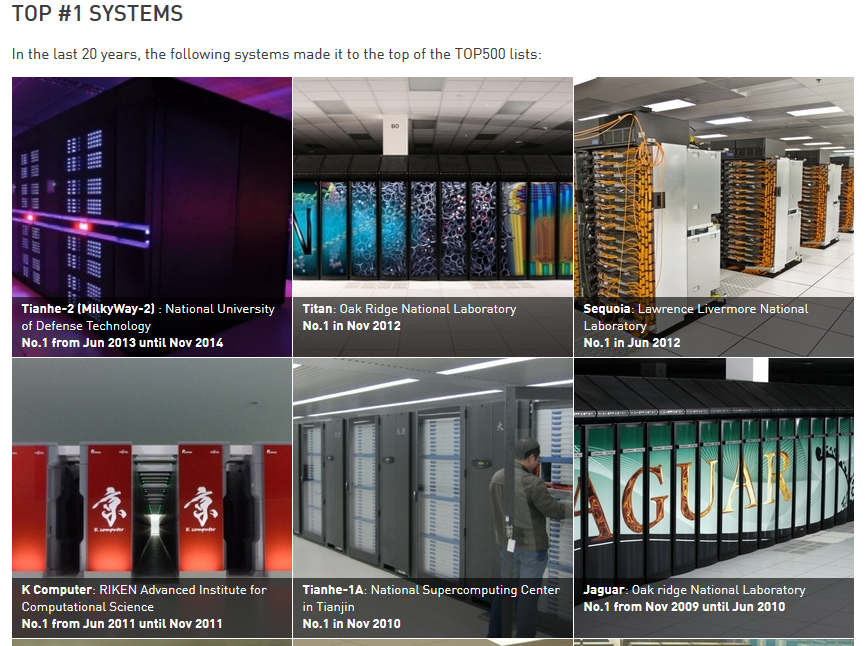Click "RIKEN Advanced Institute for Computational Science"
The height and width of the screenshot is (646, 865).
tap(144, 598)
